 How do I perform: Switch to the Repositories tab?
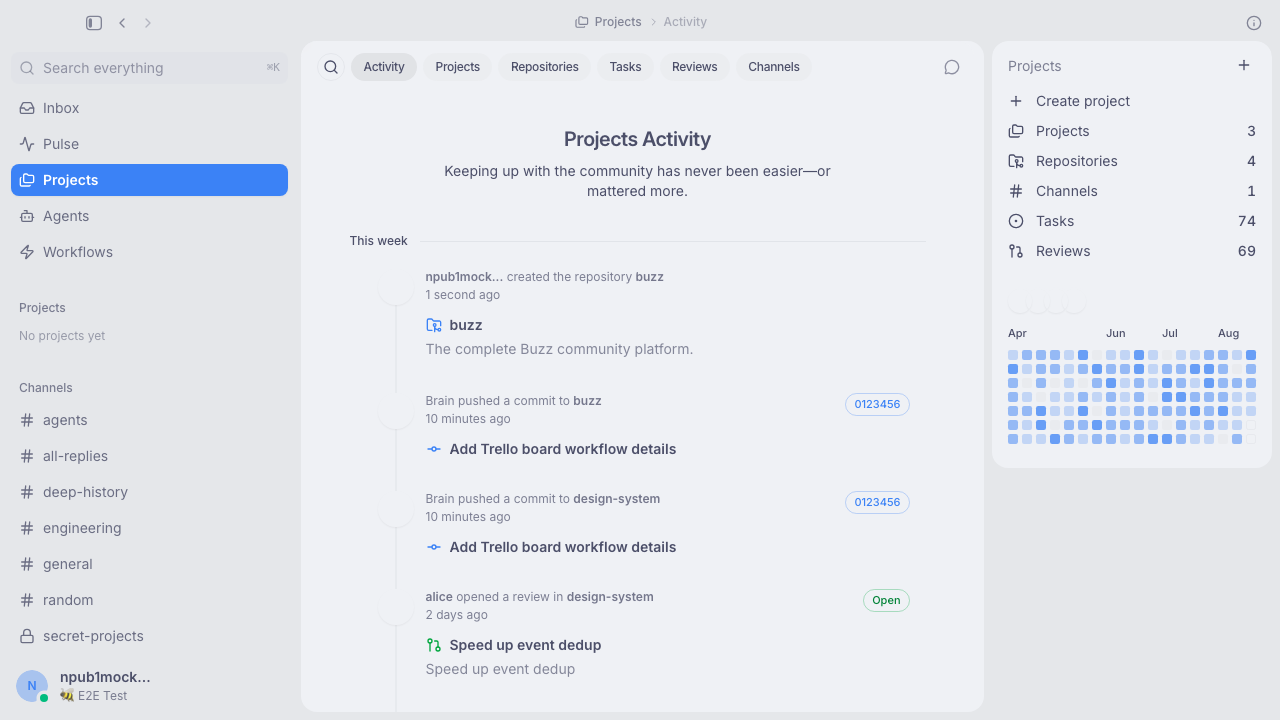[x=545, y=67]
